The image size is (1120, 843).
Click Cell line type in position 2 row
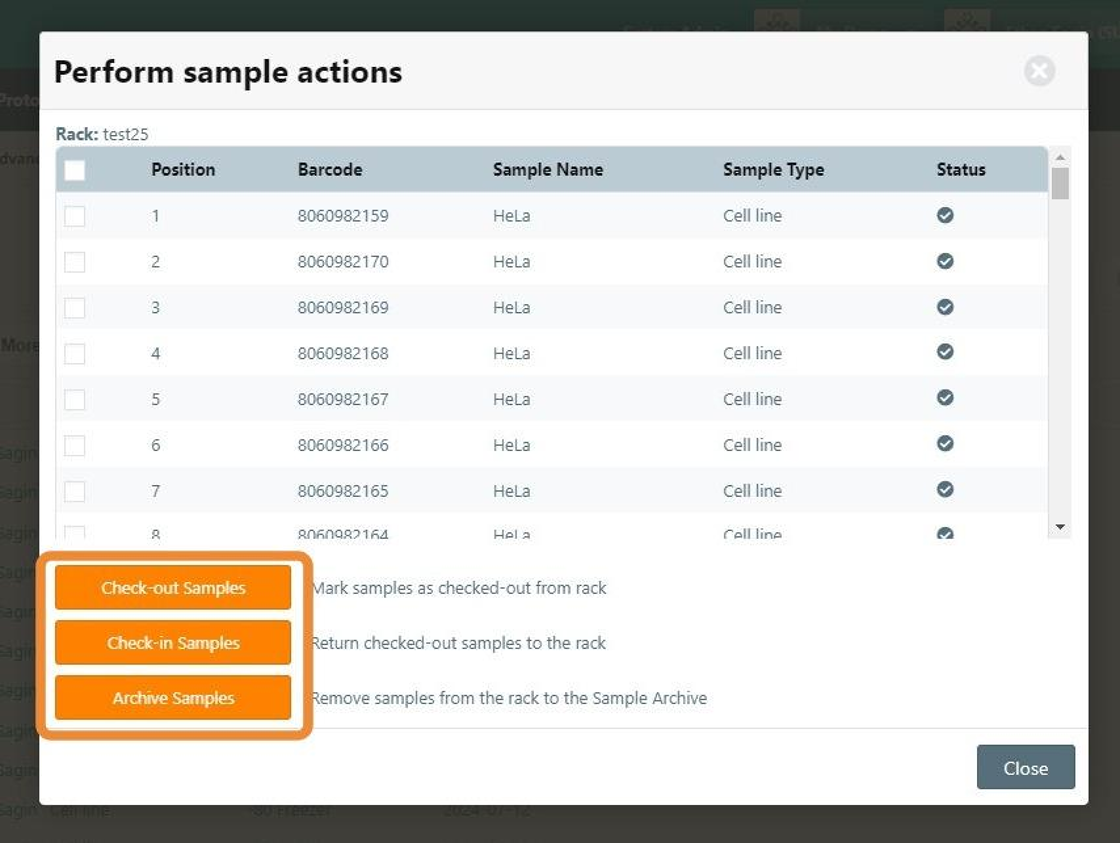point(752,261)
